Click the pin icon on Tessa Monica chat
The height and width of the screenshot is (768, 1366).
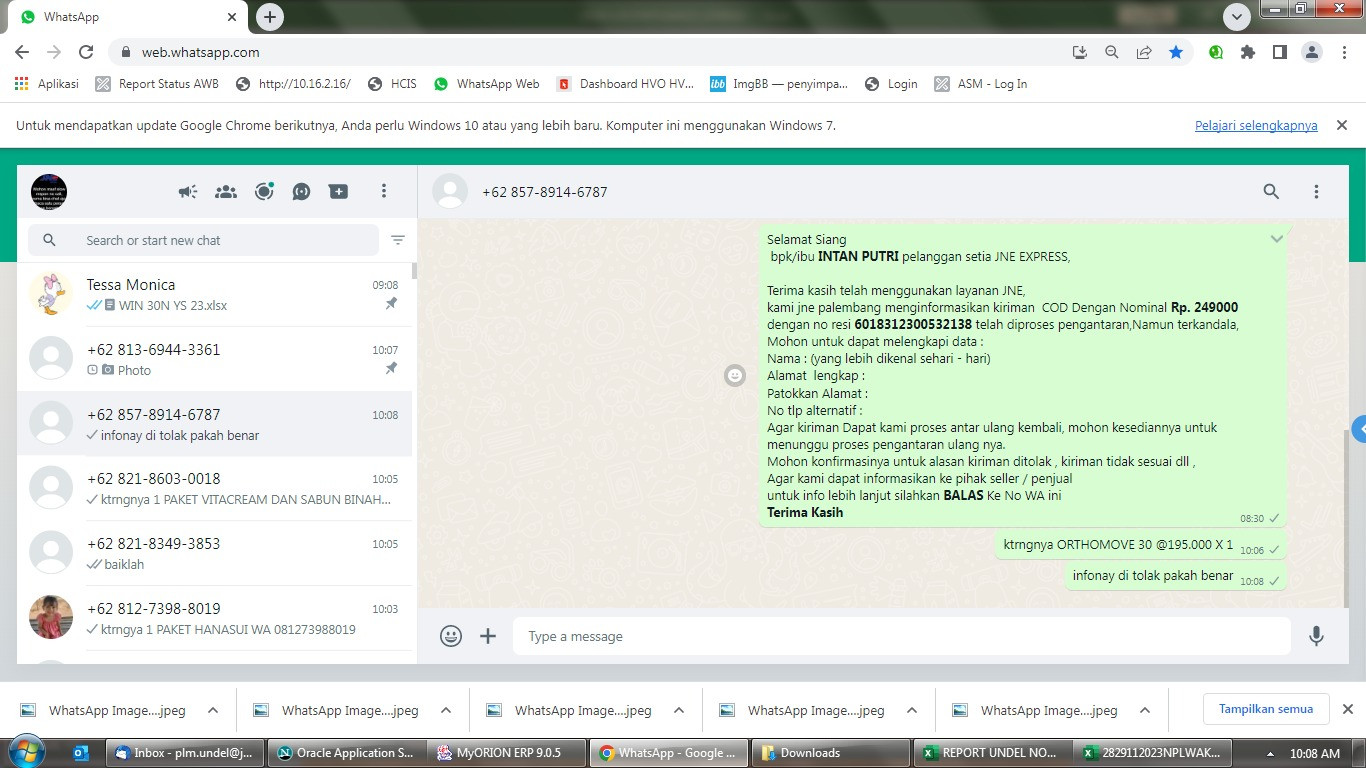click(392, 304)
